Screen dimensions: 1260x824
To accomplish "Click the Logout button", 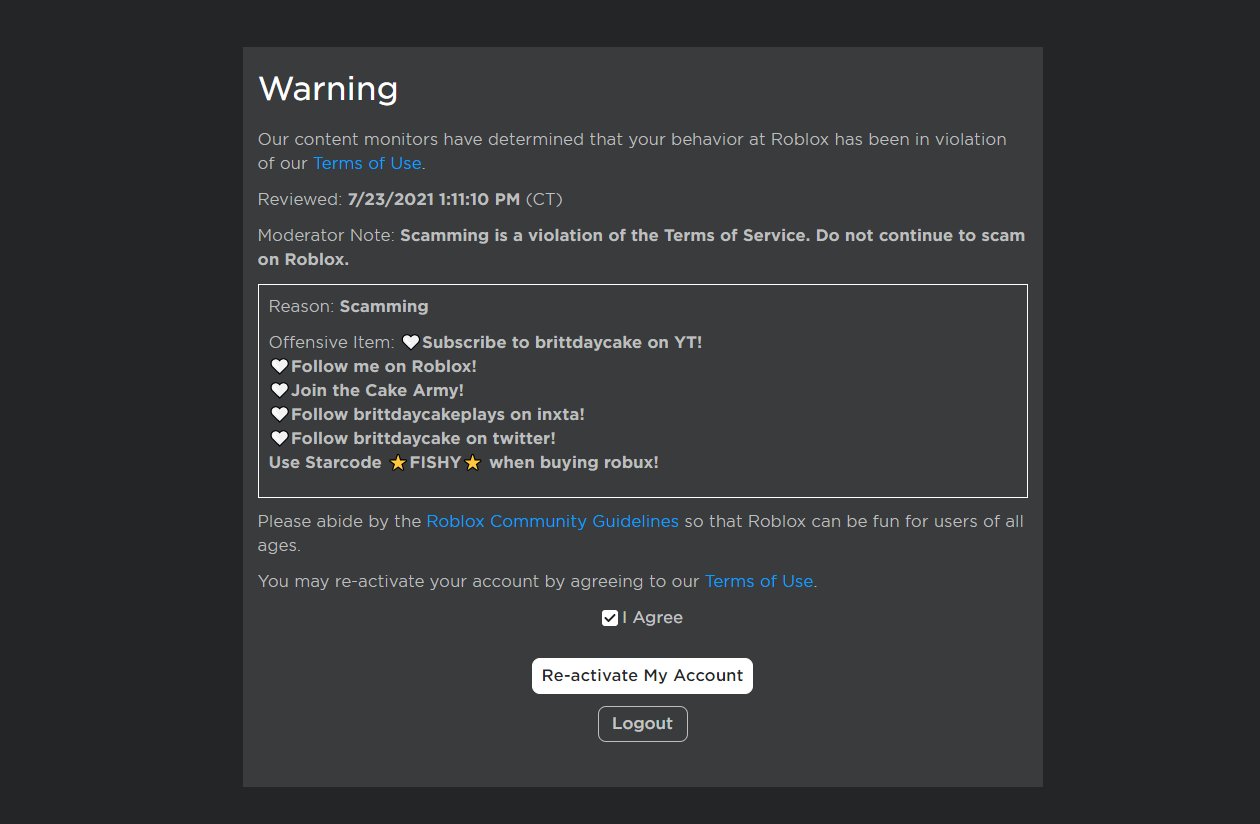I will tap(642, 724).
